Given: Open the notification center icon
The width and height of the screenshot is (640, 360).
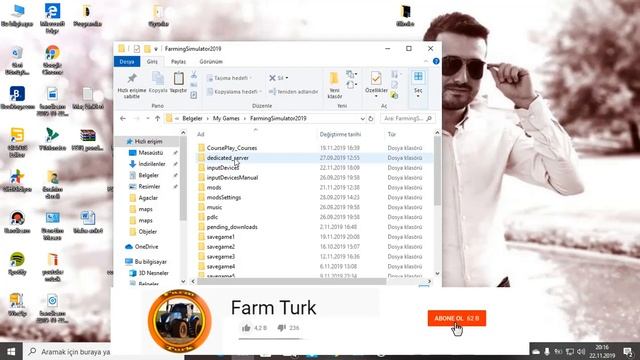Looking at the screenshot, I should pos(629,351).
